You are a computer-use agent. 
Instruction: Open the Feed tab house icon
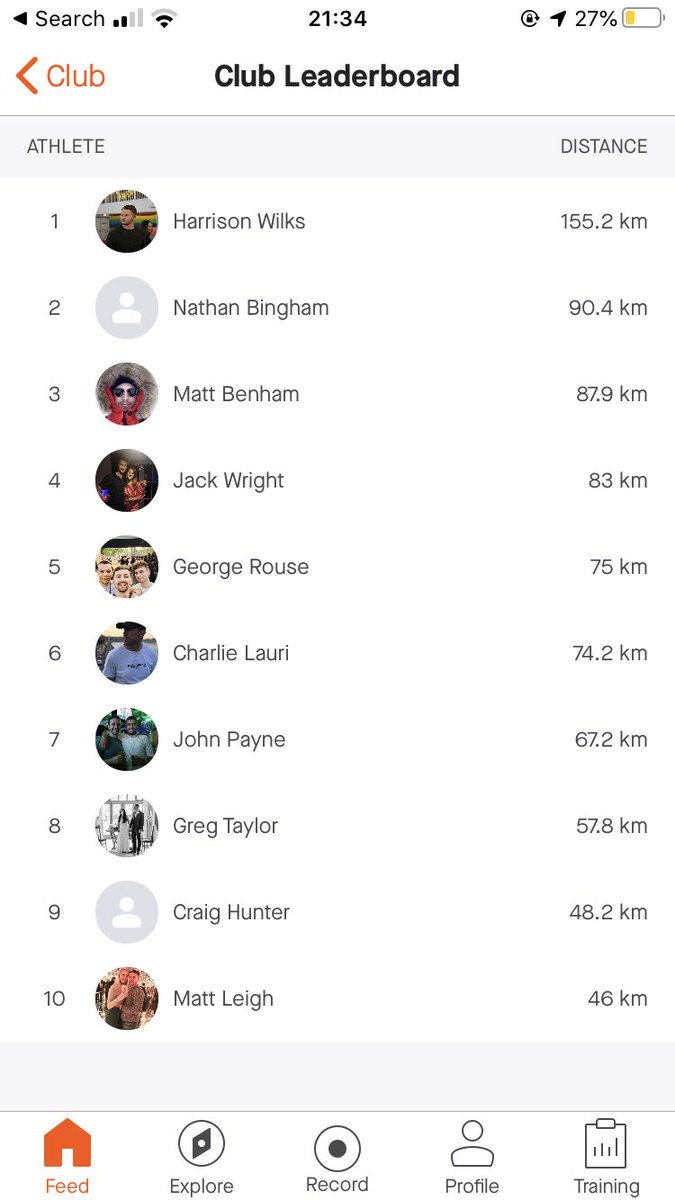tap(67, 1144)
